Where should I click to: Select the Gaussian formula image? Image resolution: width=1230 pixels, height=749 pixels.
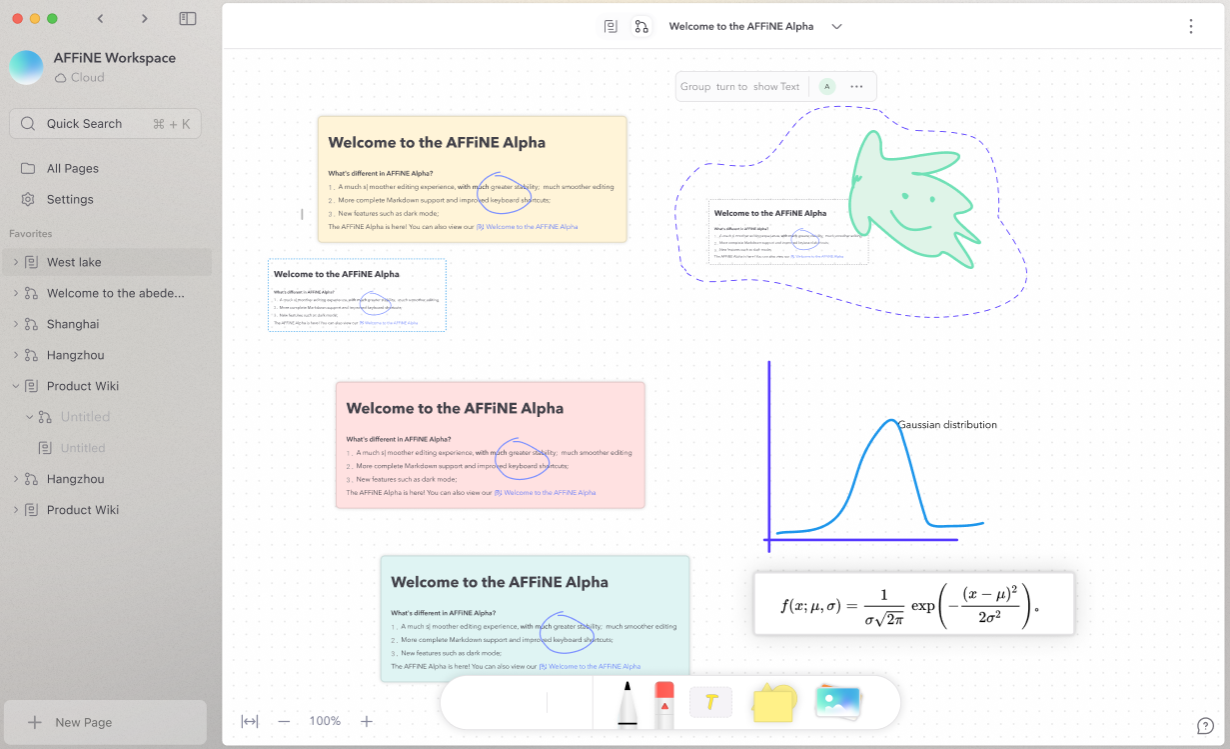tap(914, 603)
